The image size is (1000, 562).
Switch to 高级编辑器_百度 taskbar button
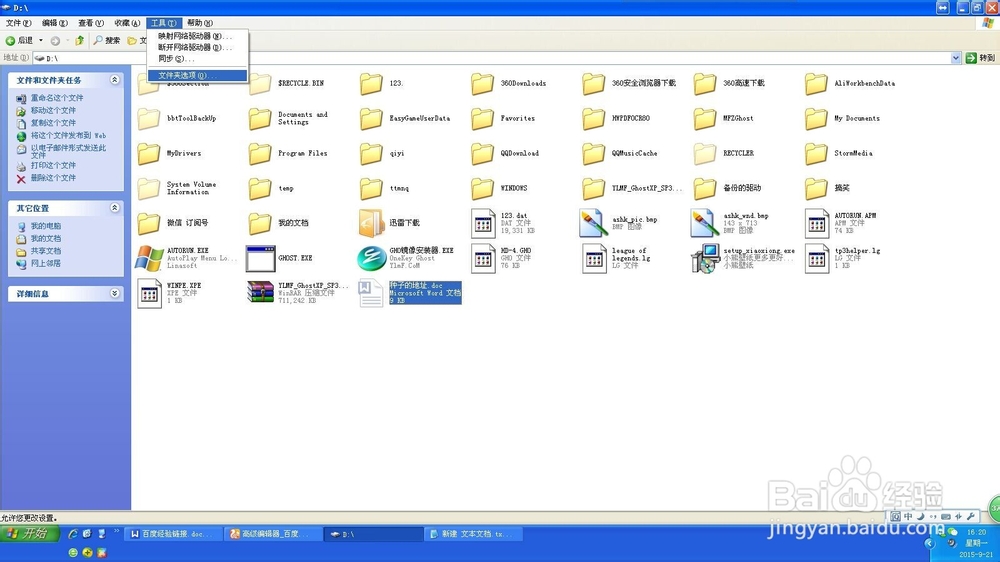pyautogui.click(x=274, y=534)
